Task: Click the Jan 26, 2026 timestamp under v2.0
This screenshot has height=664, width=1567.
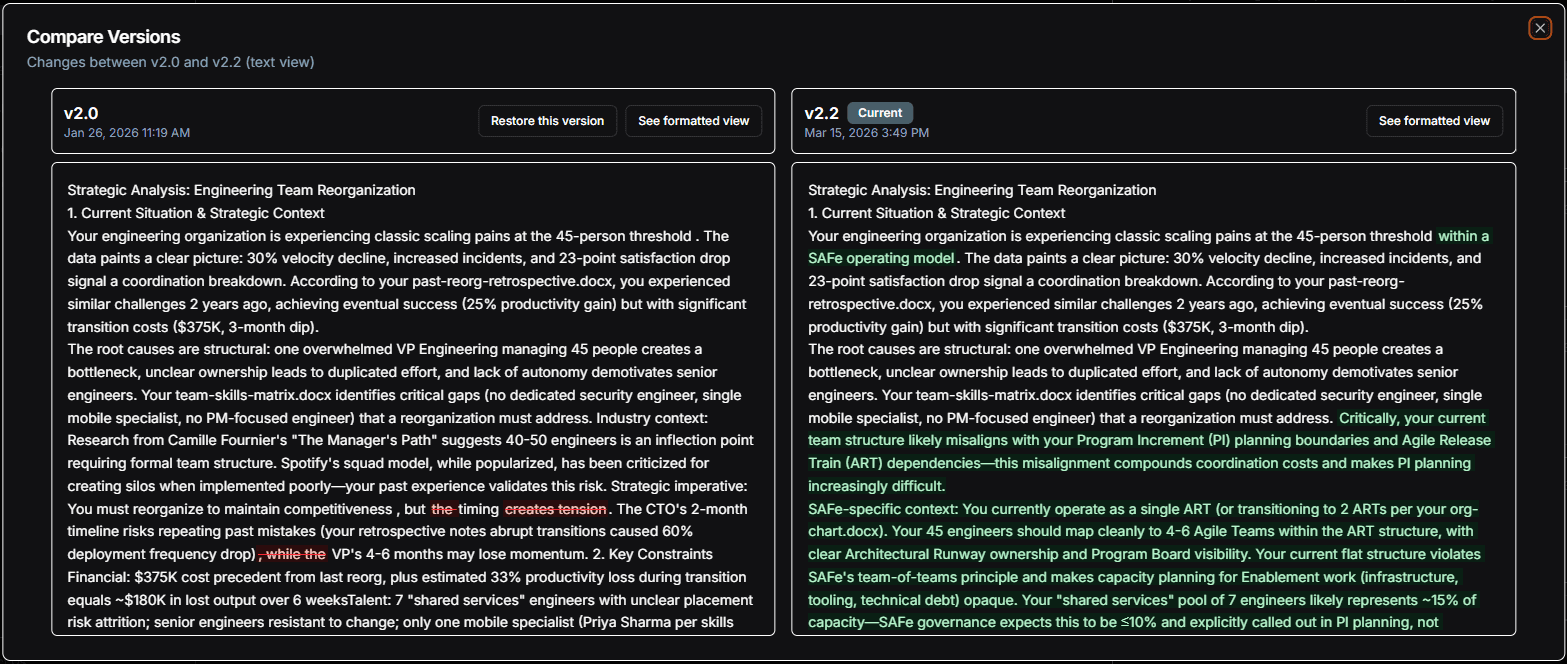Action: [x=127, y=132]
